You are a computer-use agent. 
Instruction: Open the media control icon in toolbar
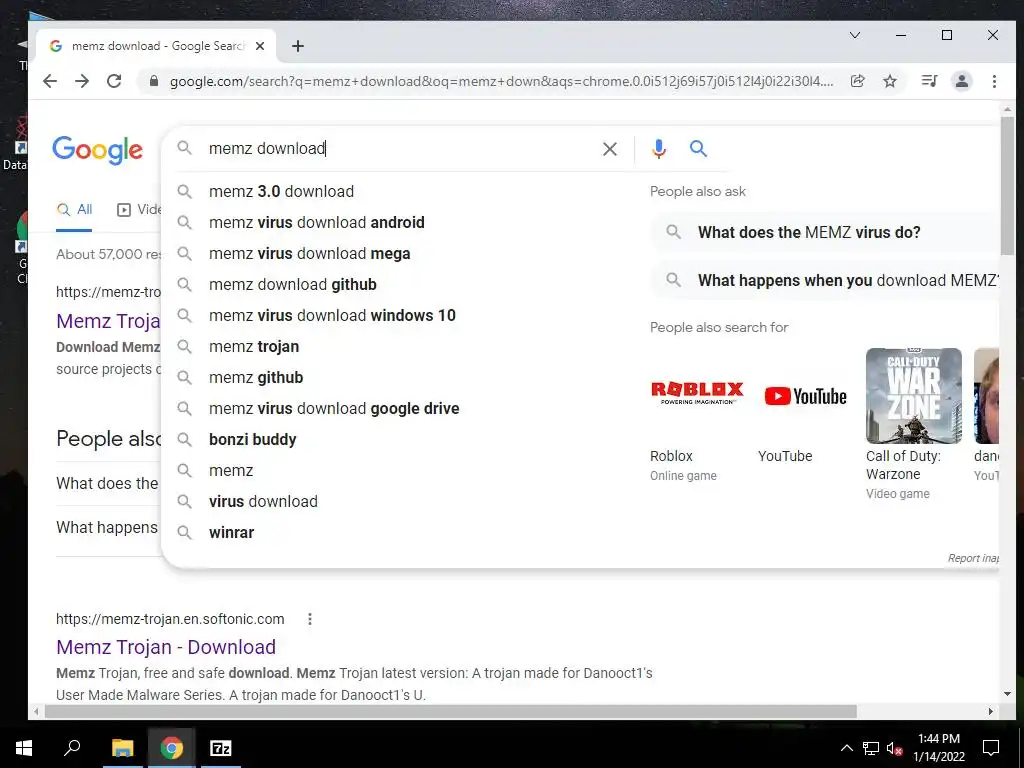point(929,81)
